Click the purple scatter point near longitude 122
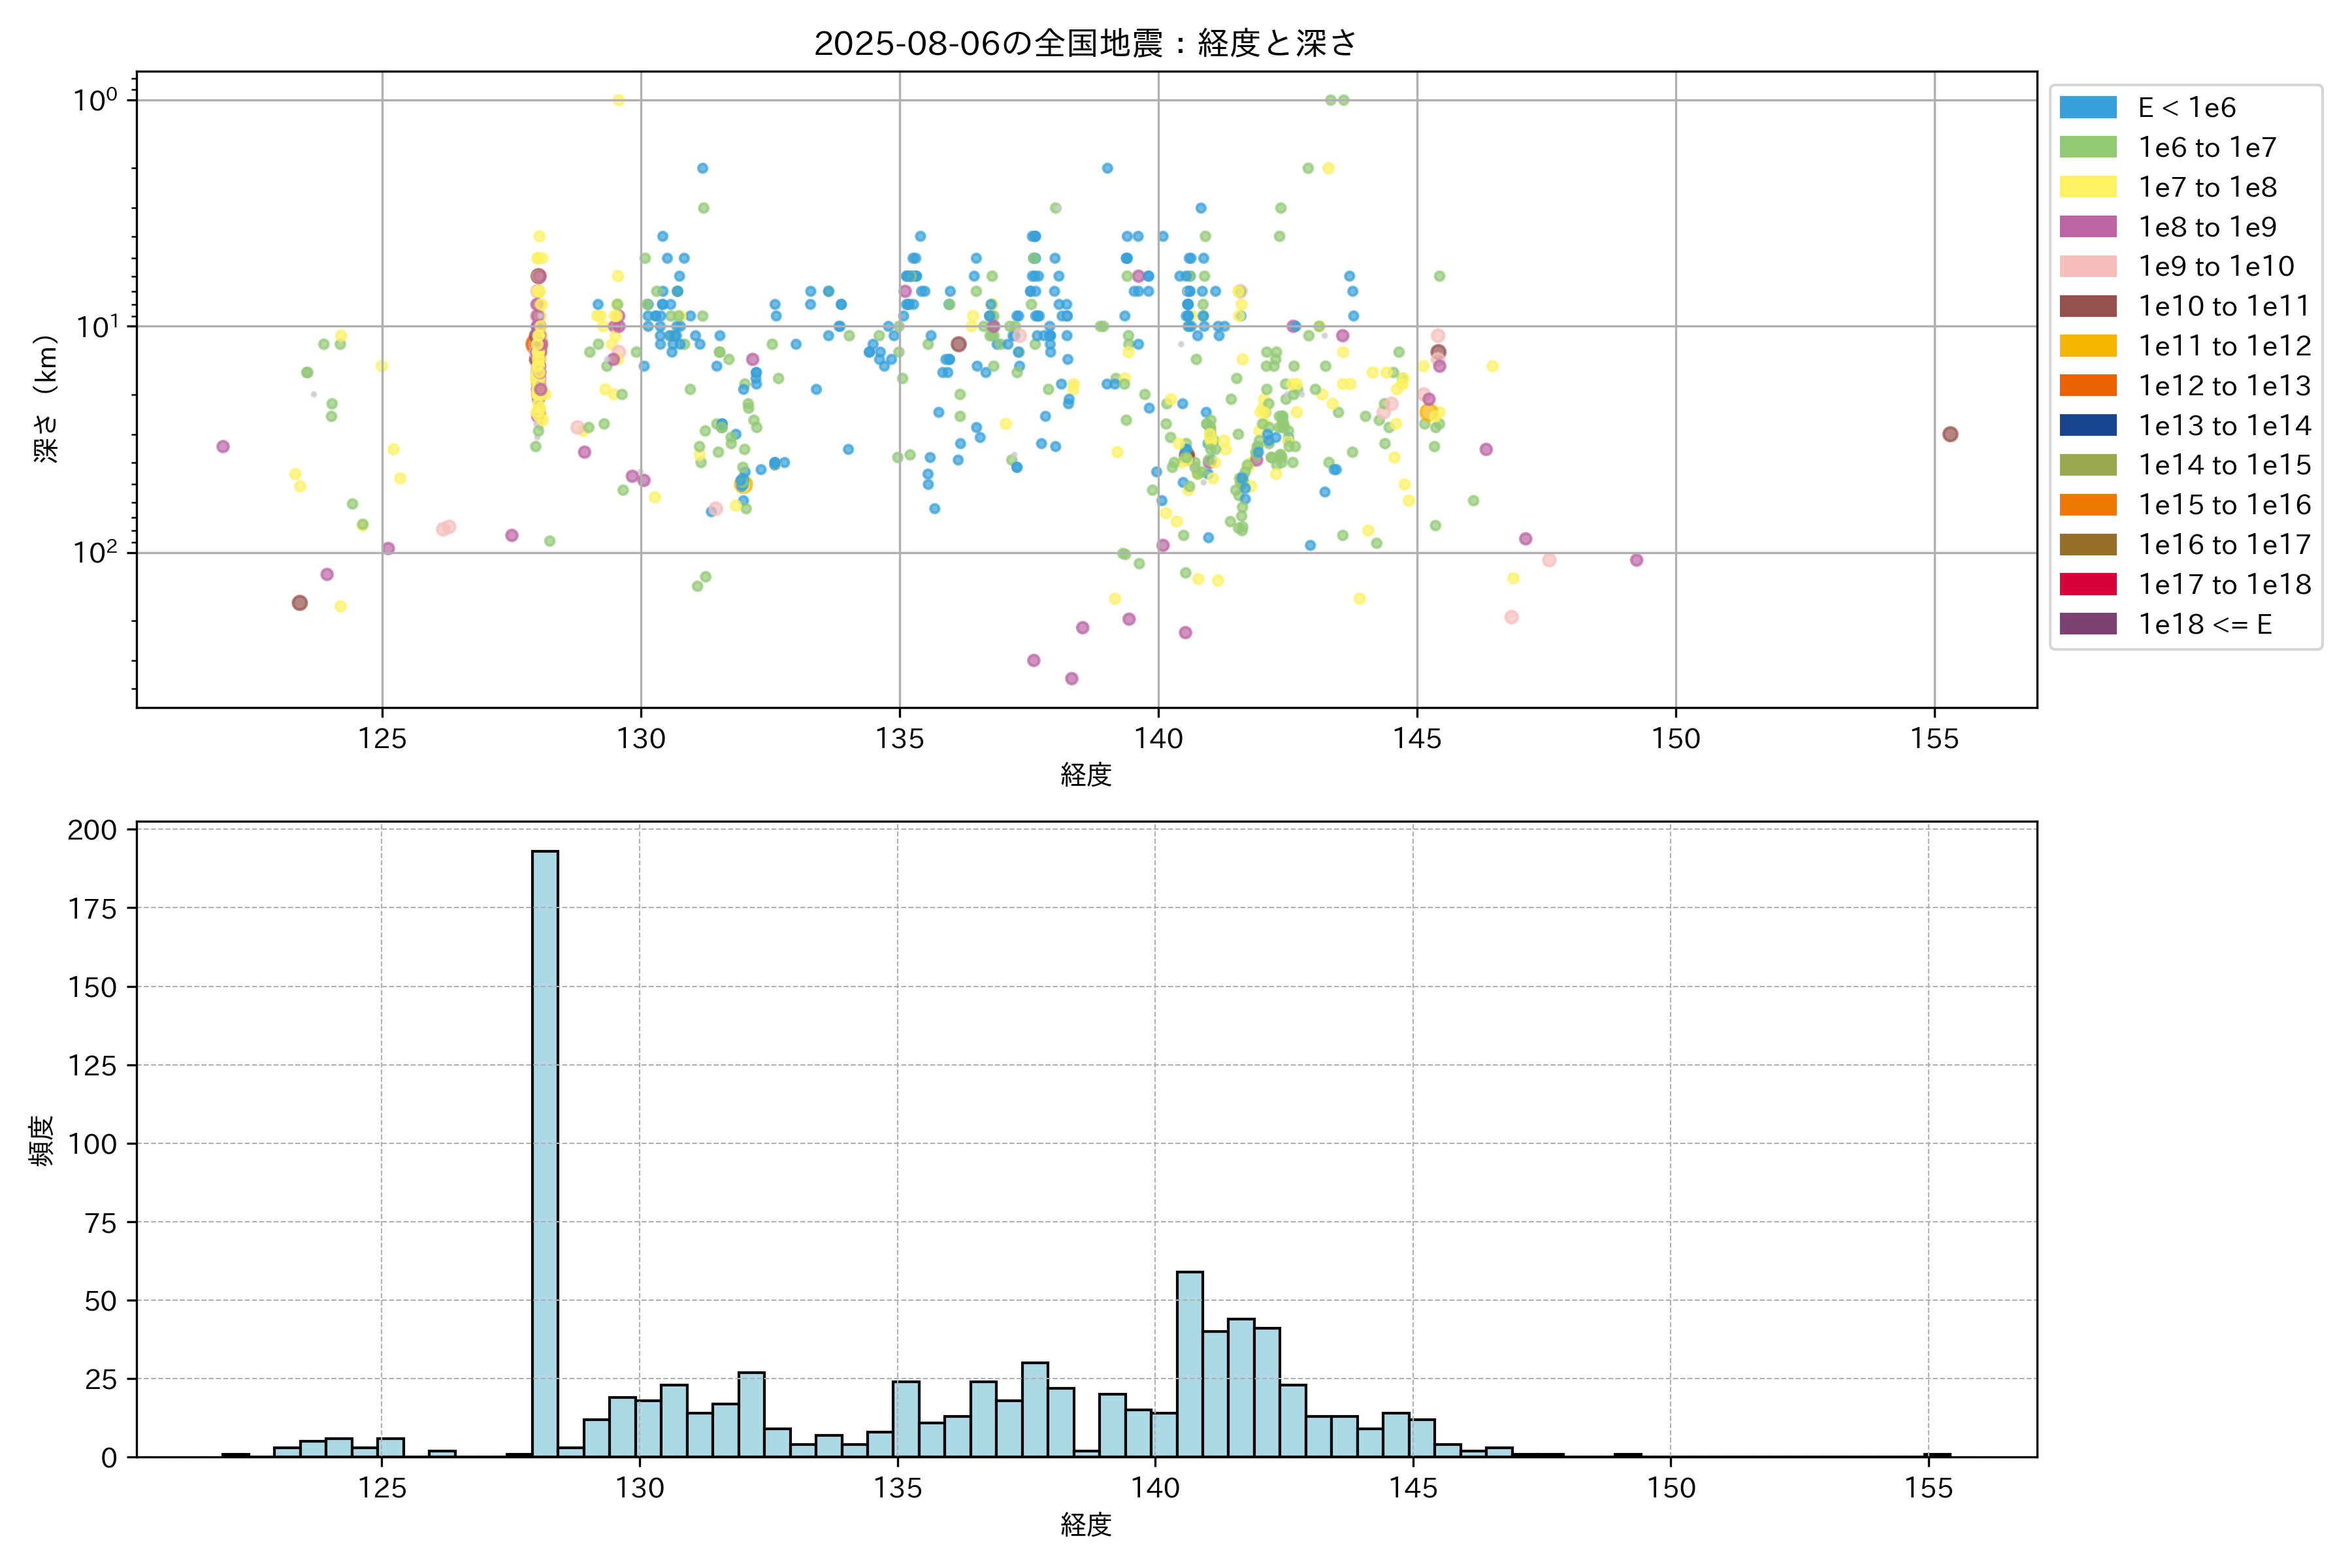 coord(223,446)
